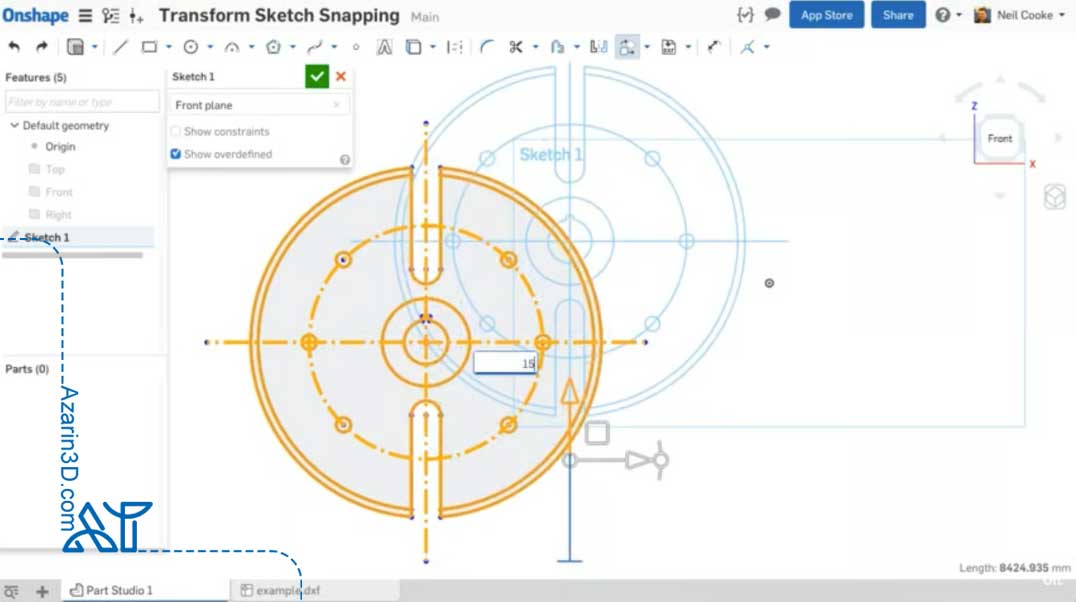Viewport: 1076px width, 602px height.
Task: Toggle the Construction geometry tool
Action: coord(454,47)
